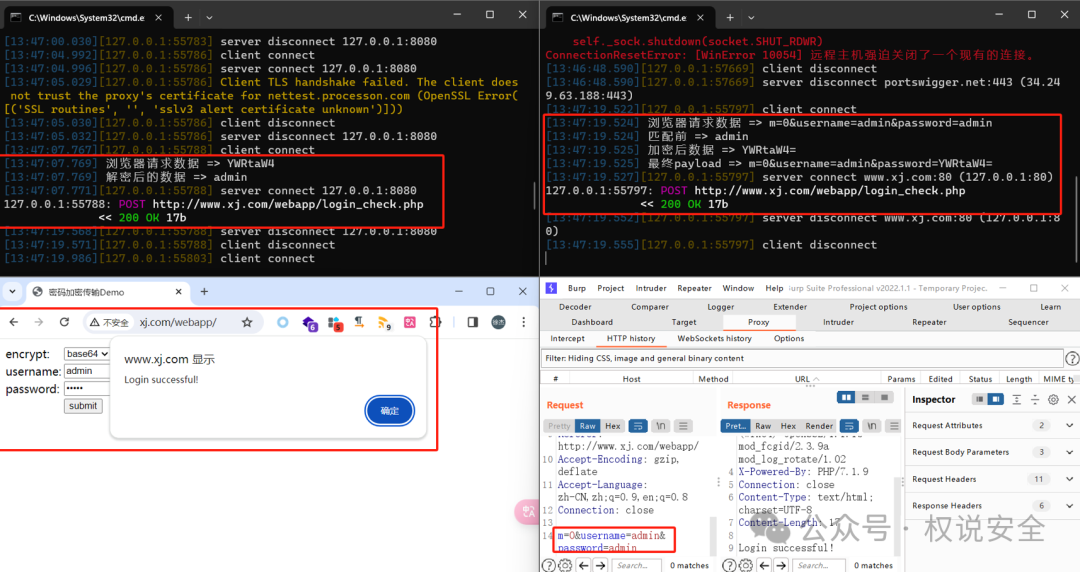Open the Chrome profile avatar
Screen dimensions: 1080x572
pos(498,322)
